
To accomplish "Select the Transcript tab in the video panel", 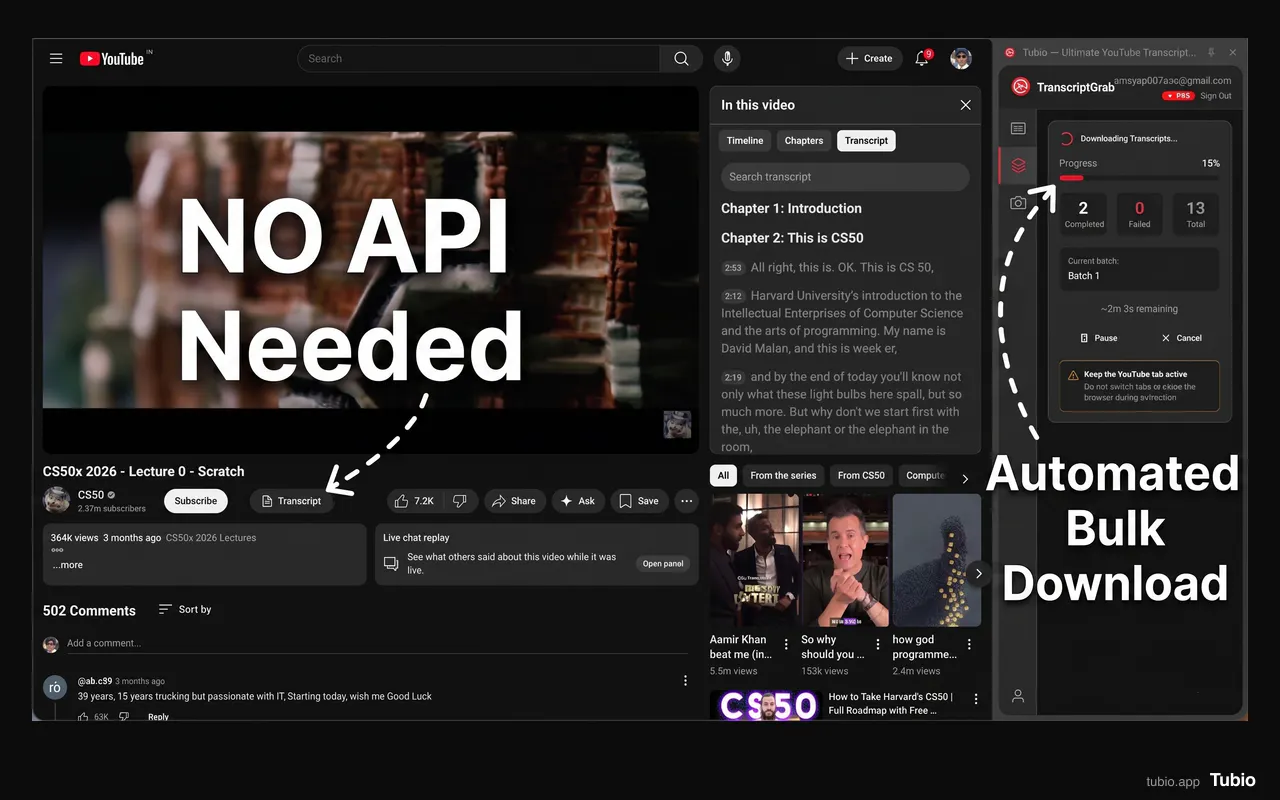I will pyautogui.click(x=866, y=141).
